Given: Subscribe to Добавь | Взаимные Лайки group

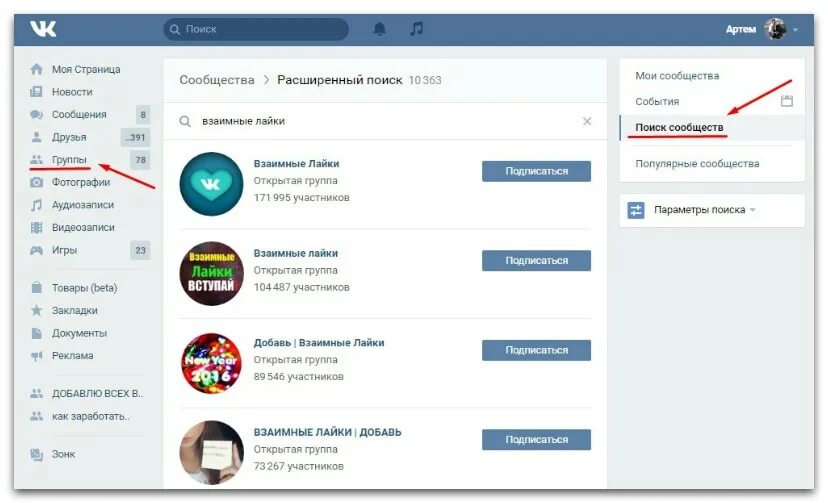Looking at the screenshot, I should pos(536,350).
